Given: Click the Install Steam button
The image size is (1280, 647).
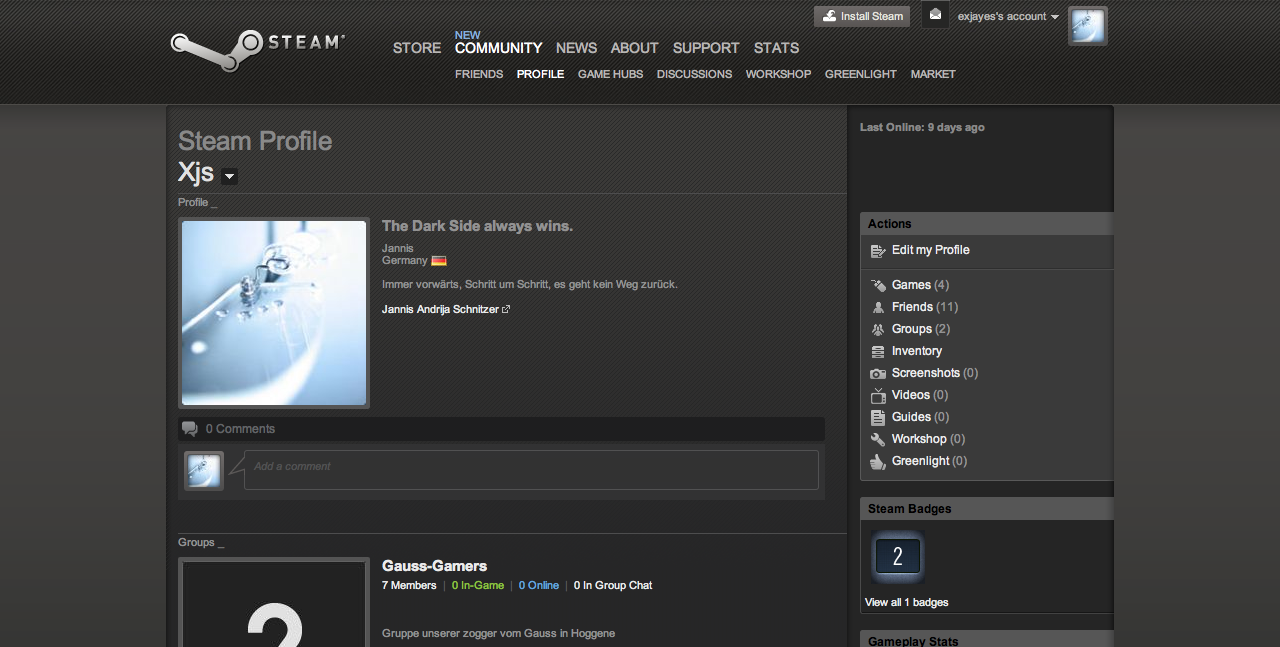Looking at the screenshot, I should (862, 16).
